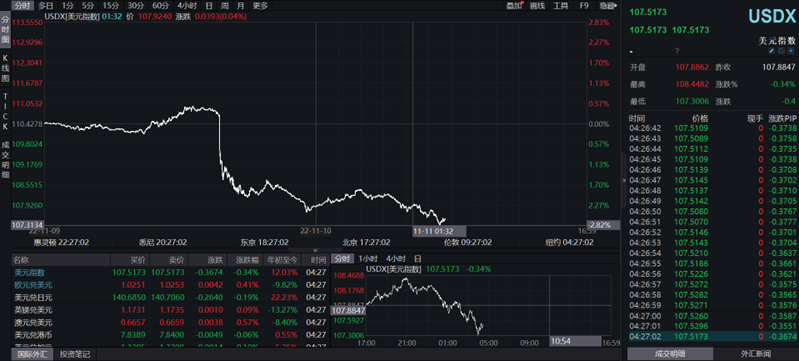Sort by 年初至今 column header
The image size is (799, 361).
click(283, 260)
